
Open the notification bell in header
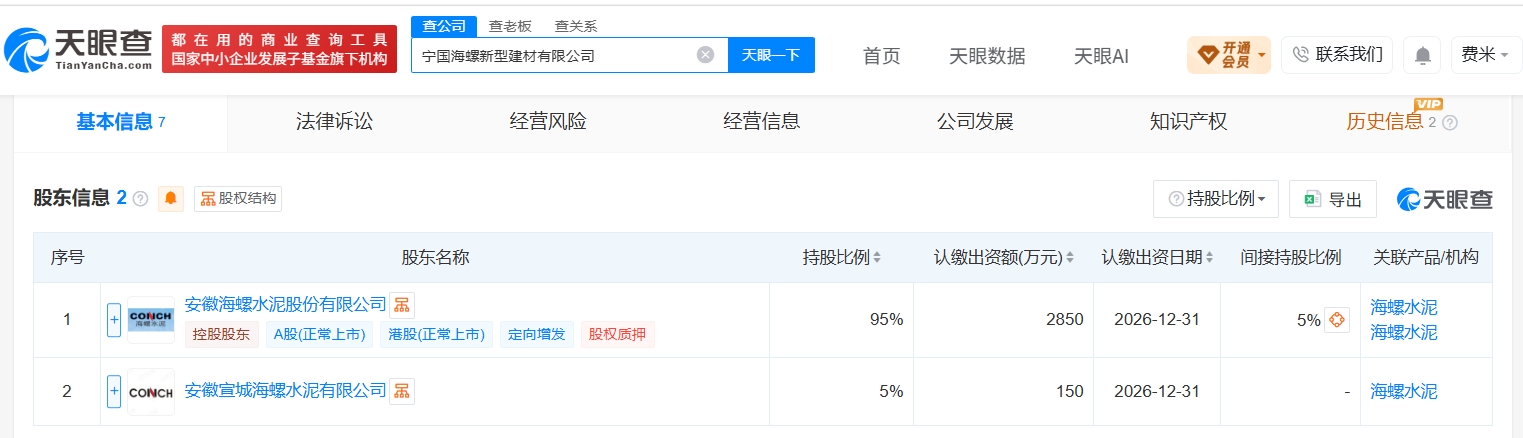click(1422, 55)
